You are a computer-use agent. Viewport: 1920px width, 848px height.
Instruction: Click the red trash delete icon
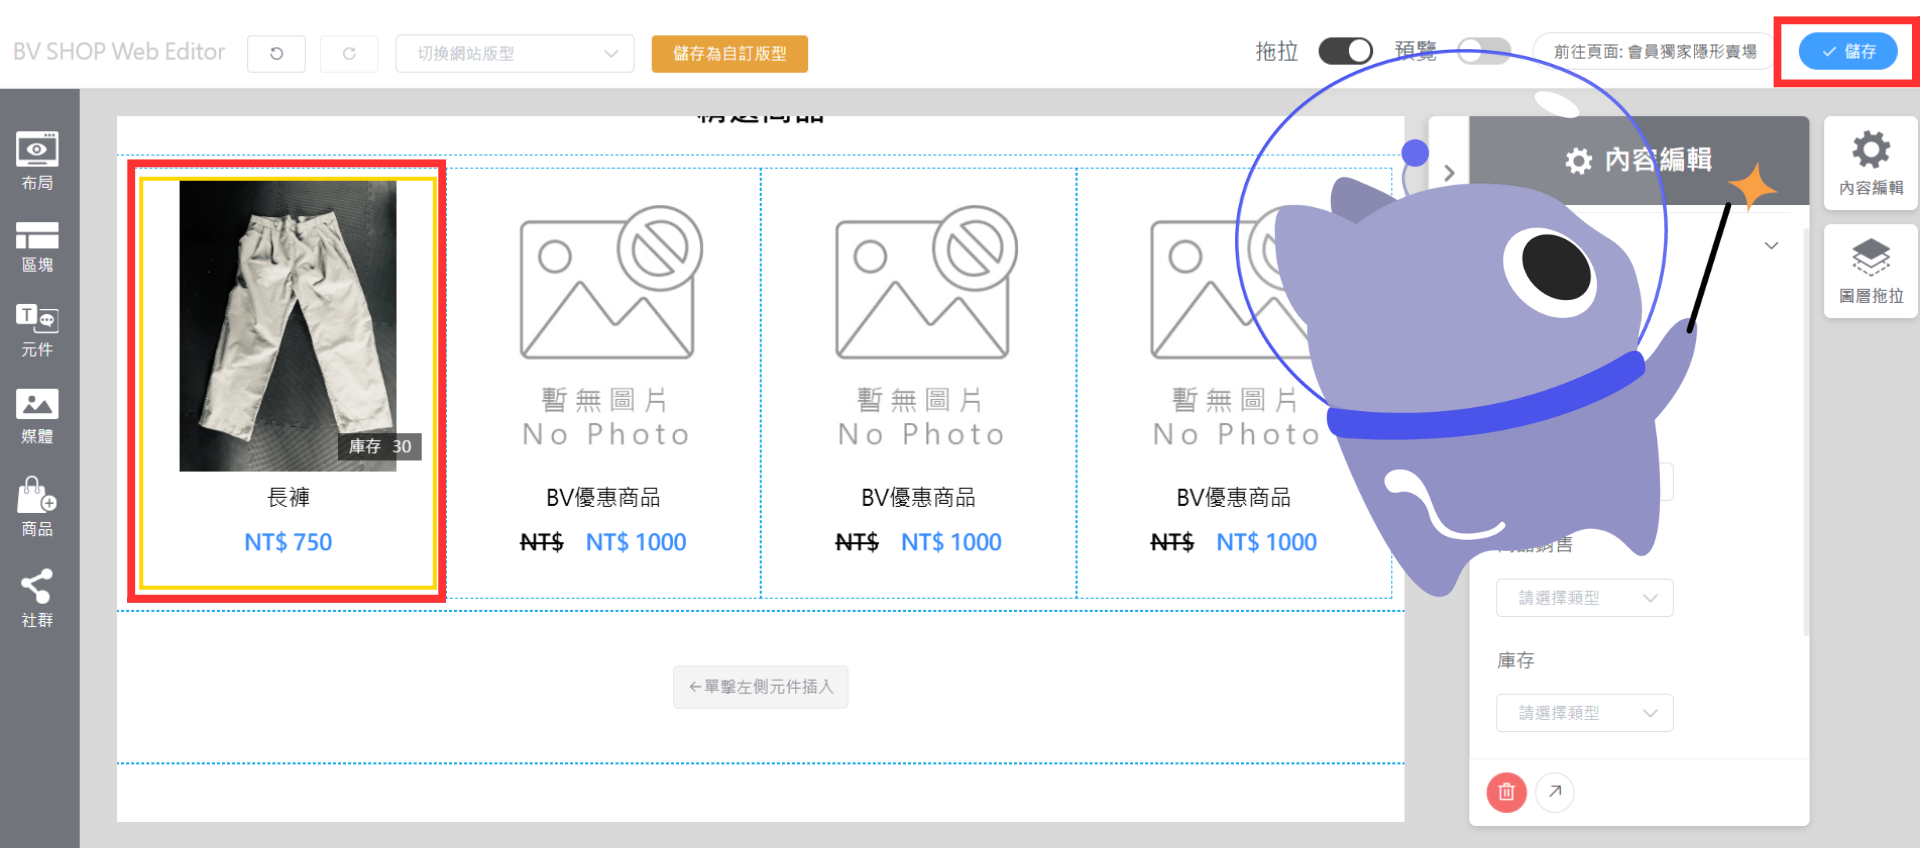pos(1506,792)
